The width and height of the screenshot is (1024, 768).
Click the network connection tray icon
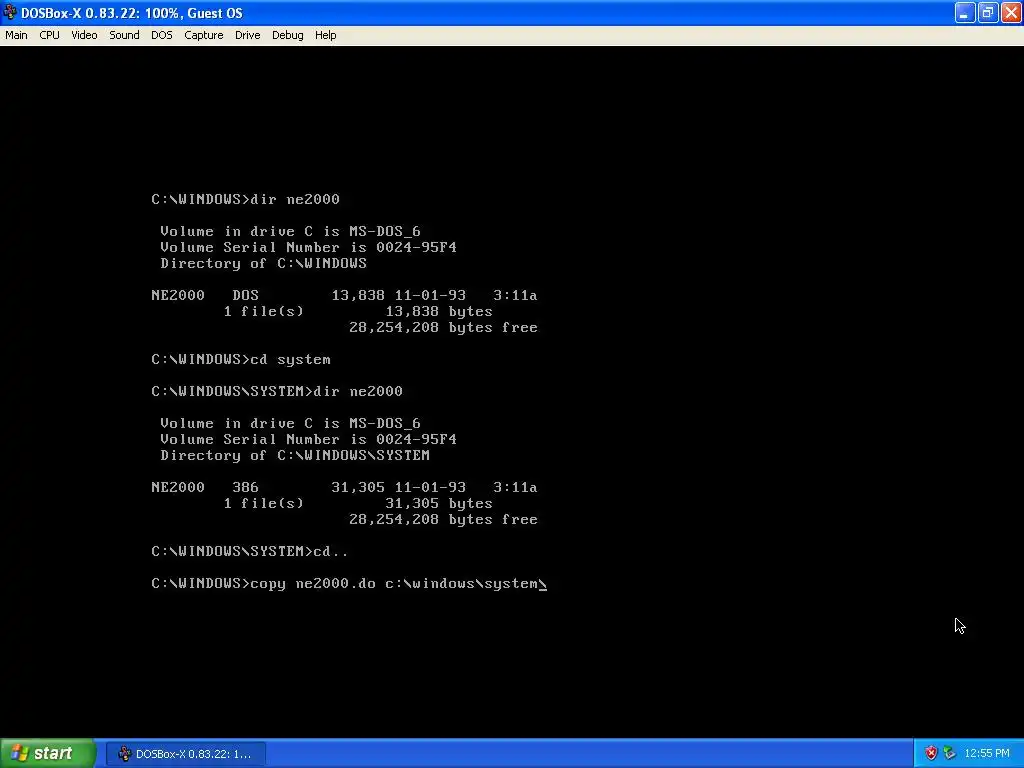click(x=950, y=754)
